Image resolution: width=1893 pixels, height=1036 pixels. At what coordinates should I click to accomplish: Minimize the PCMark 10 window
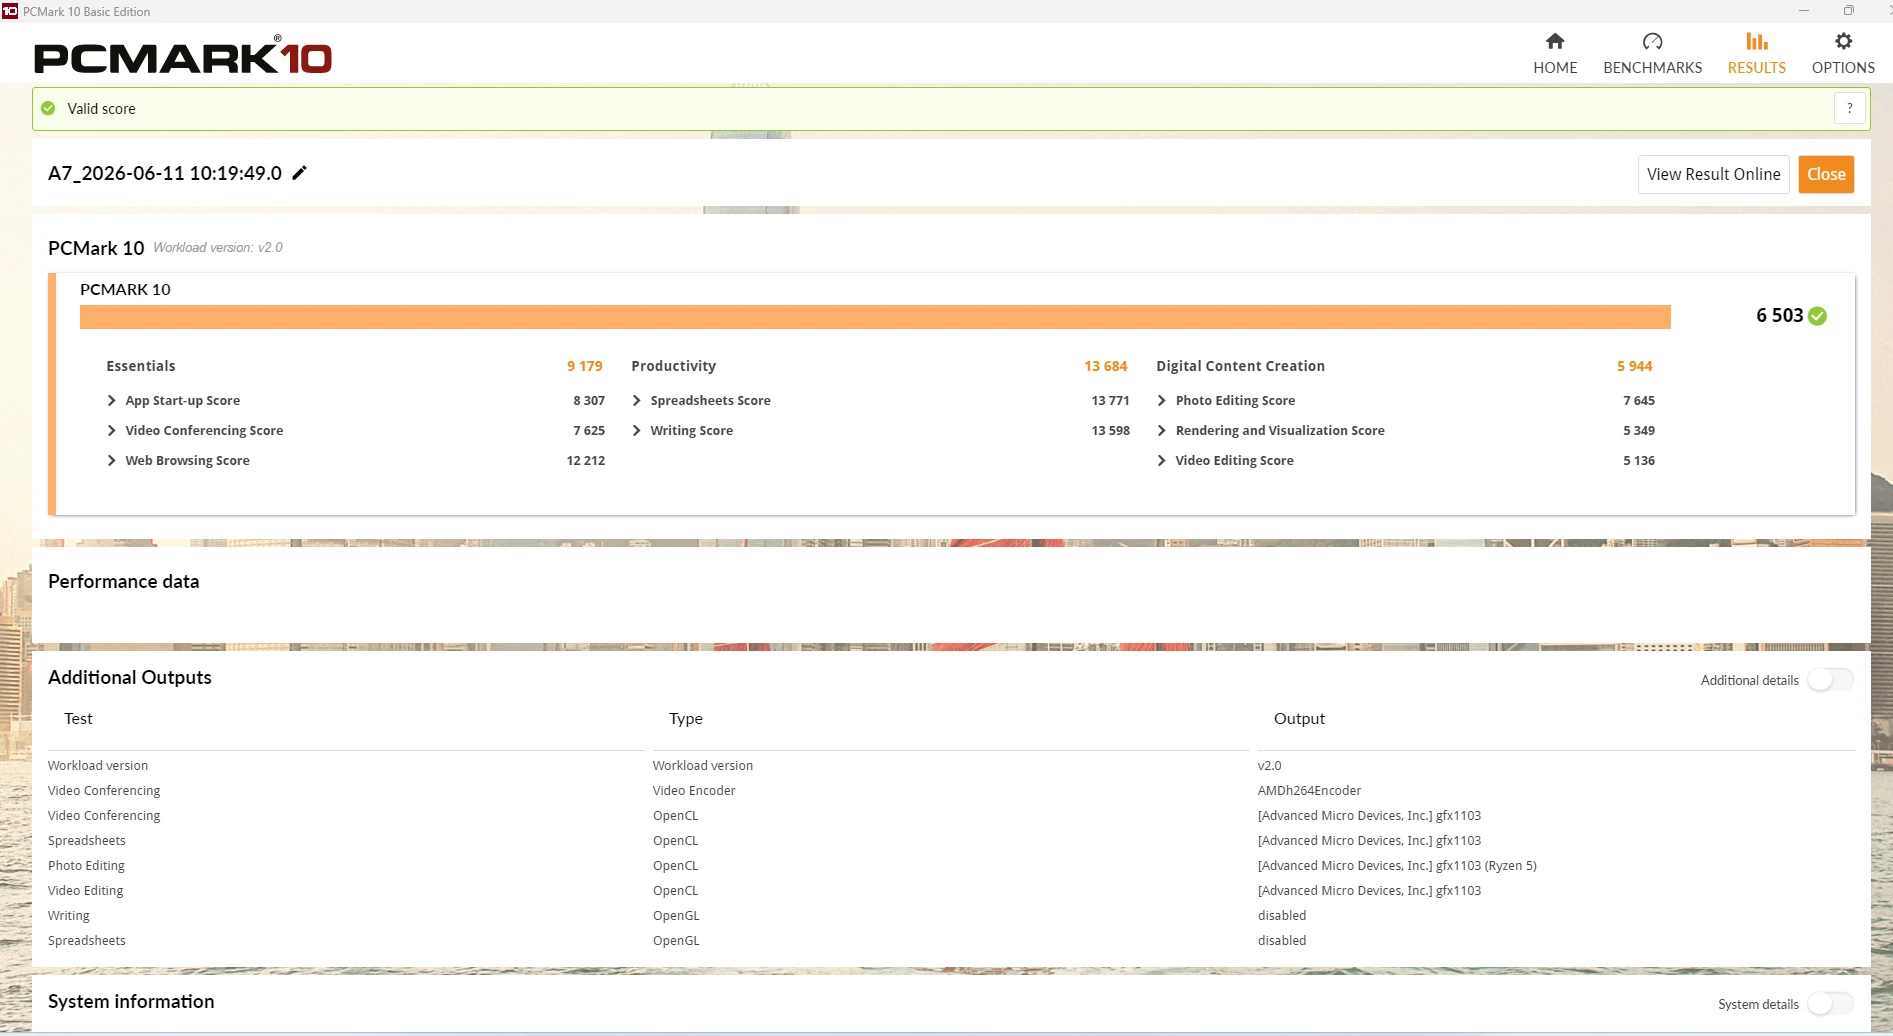click(1804, 11)
